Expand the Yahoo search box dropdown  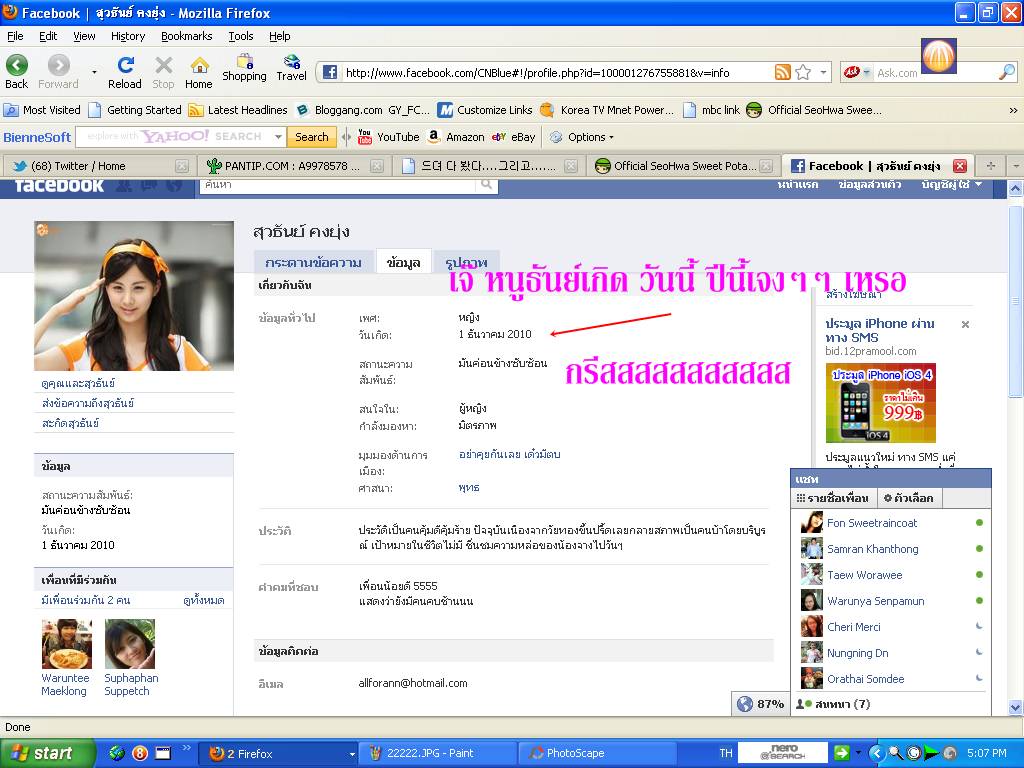[x=278, y=136]
